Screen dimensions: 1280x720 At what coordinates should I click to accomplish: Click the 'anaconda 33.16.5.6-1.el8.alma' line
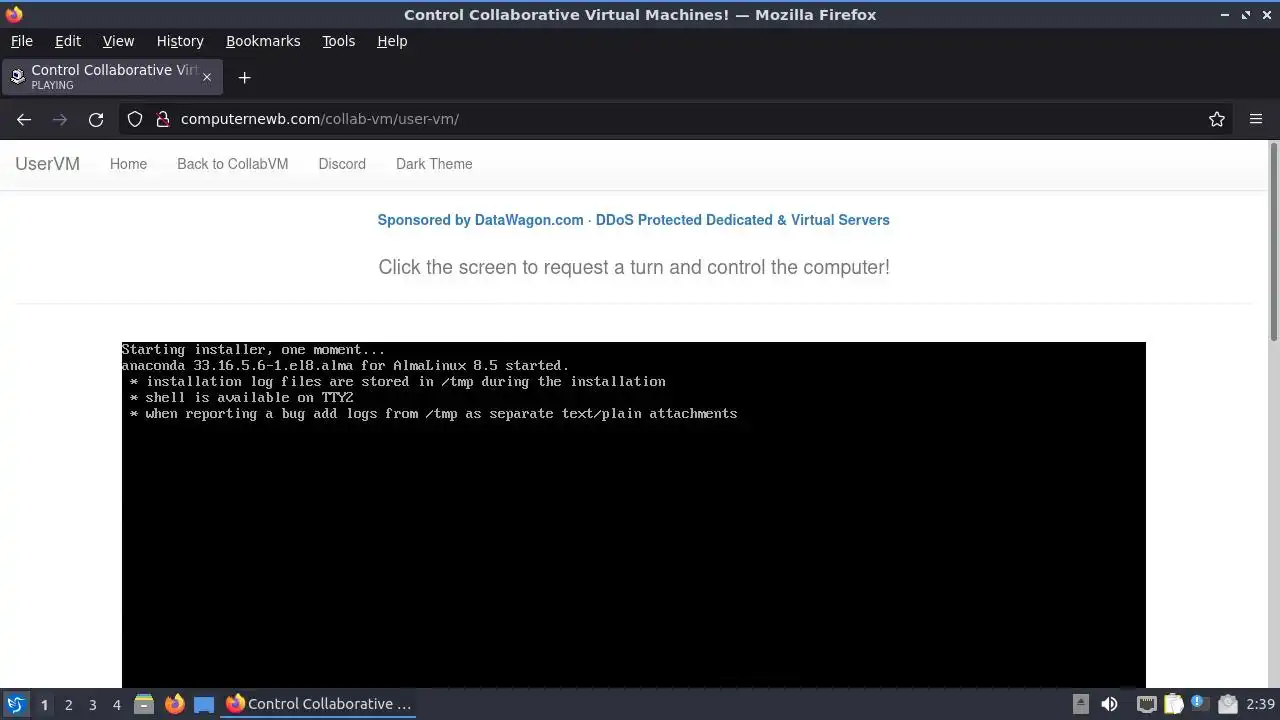pyautogui.click(x=345, y=365)
